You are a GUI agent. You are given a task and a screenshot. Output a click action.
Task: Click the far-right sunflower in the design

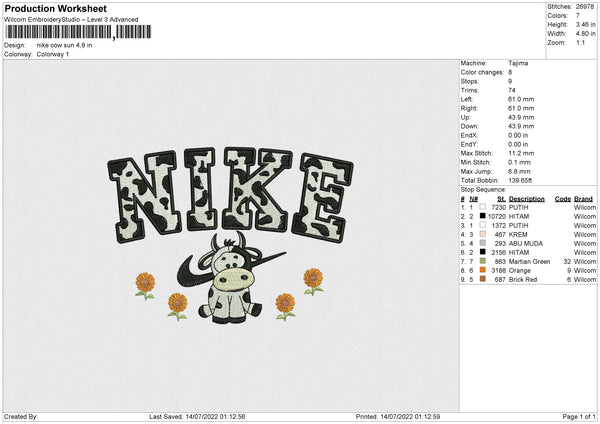[313, 282]
